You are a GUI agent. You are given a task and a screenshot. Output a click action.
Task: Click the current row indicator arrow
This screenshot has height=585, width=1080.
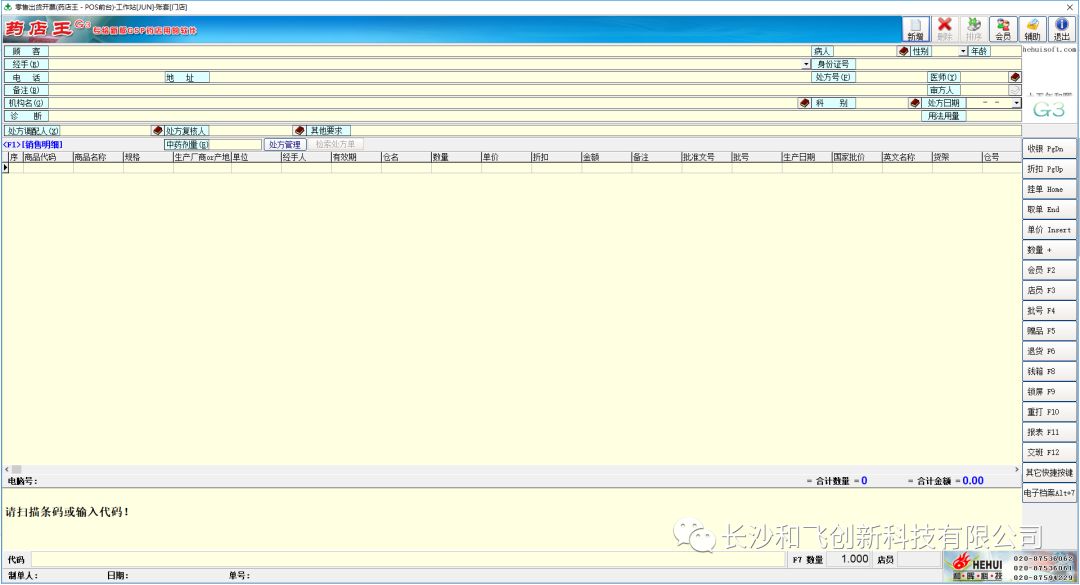(6, 167)
